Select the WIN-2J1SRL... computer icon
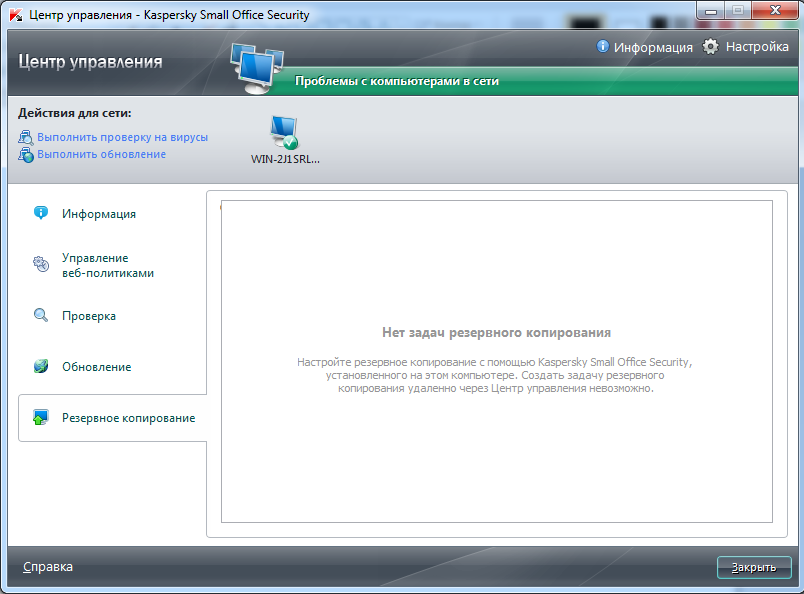Image resolution: width=804 pixels, height=594 pixels. (x=285, y=132)
